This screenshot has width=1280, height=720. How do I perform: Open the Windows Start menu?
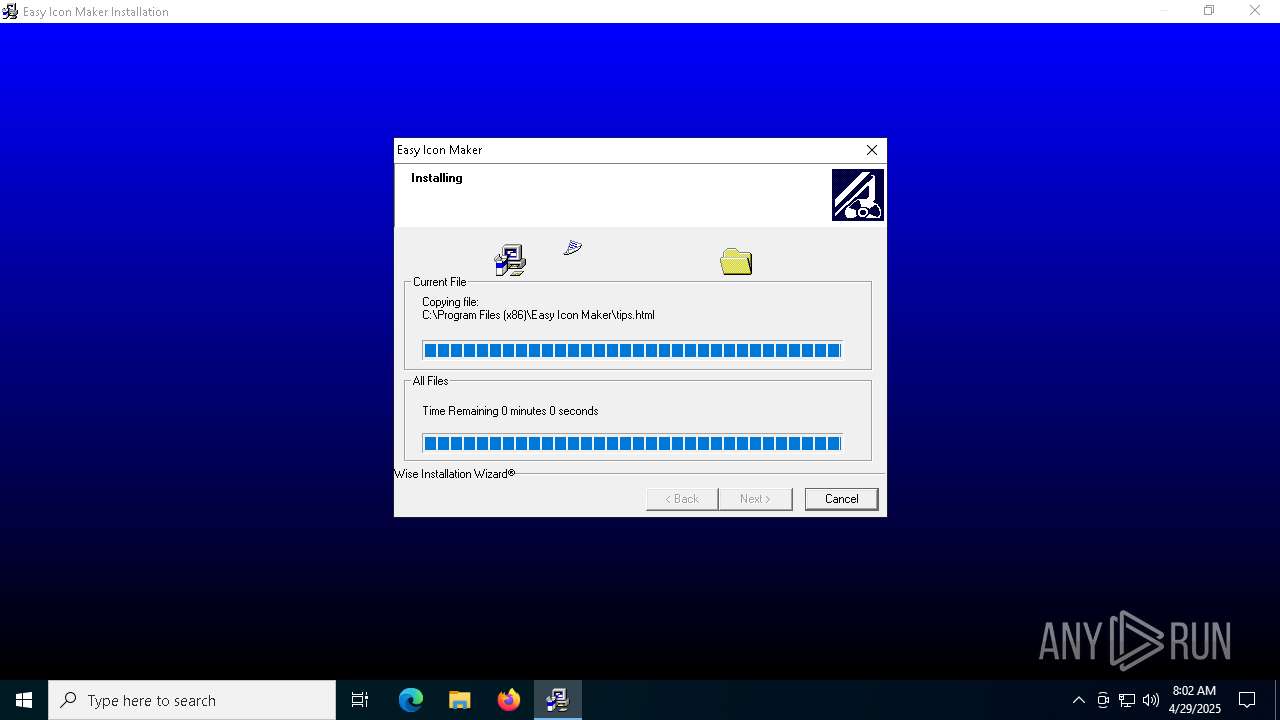tap(24, 700)
